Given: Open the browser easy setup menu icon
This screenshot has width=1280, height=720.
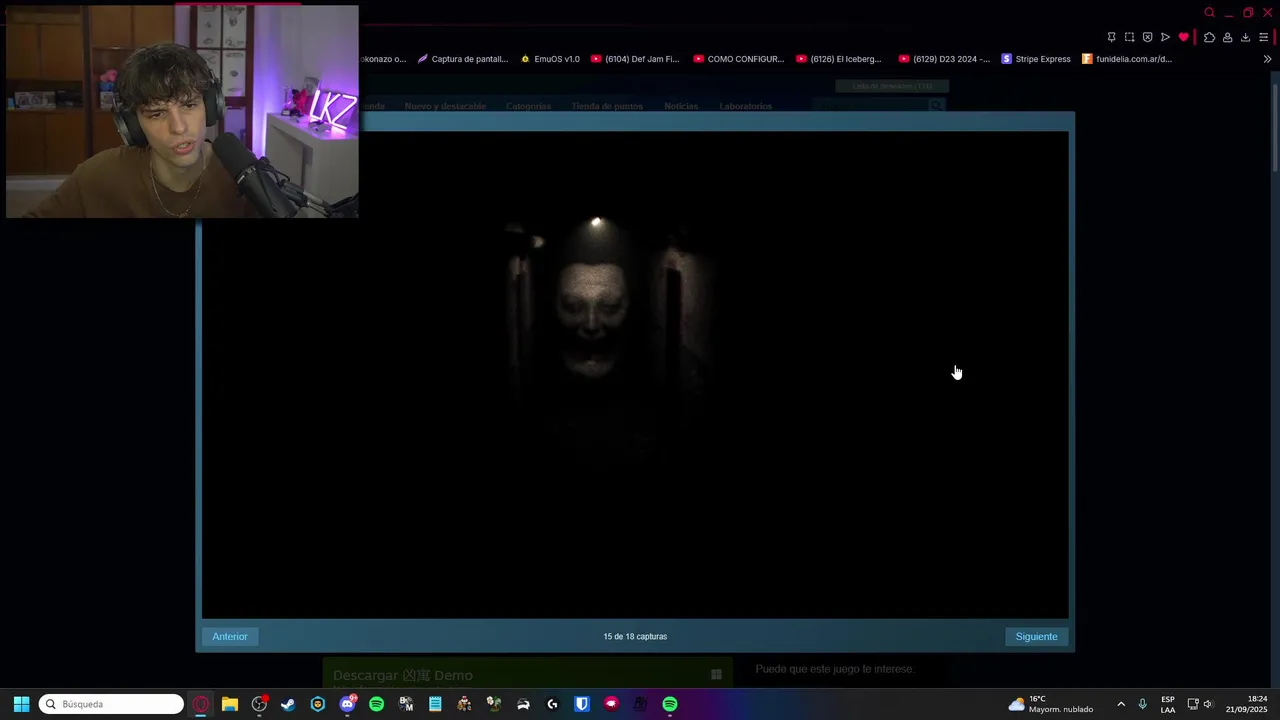Looking at the screenshot, I should tap(1263, 37).
